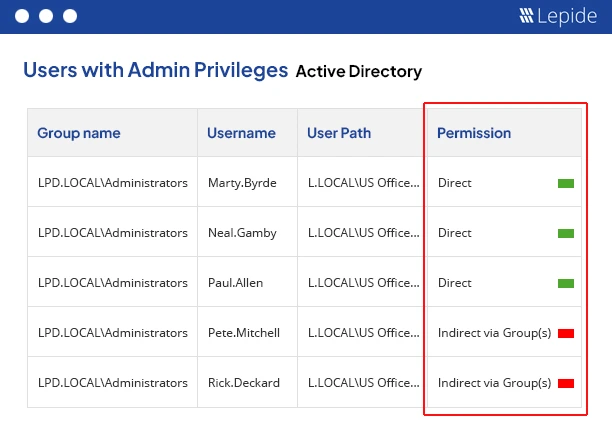
Task: Click the first window control dot
Action: point(21,16)
